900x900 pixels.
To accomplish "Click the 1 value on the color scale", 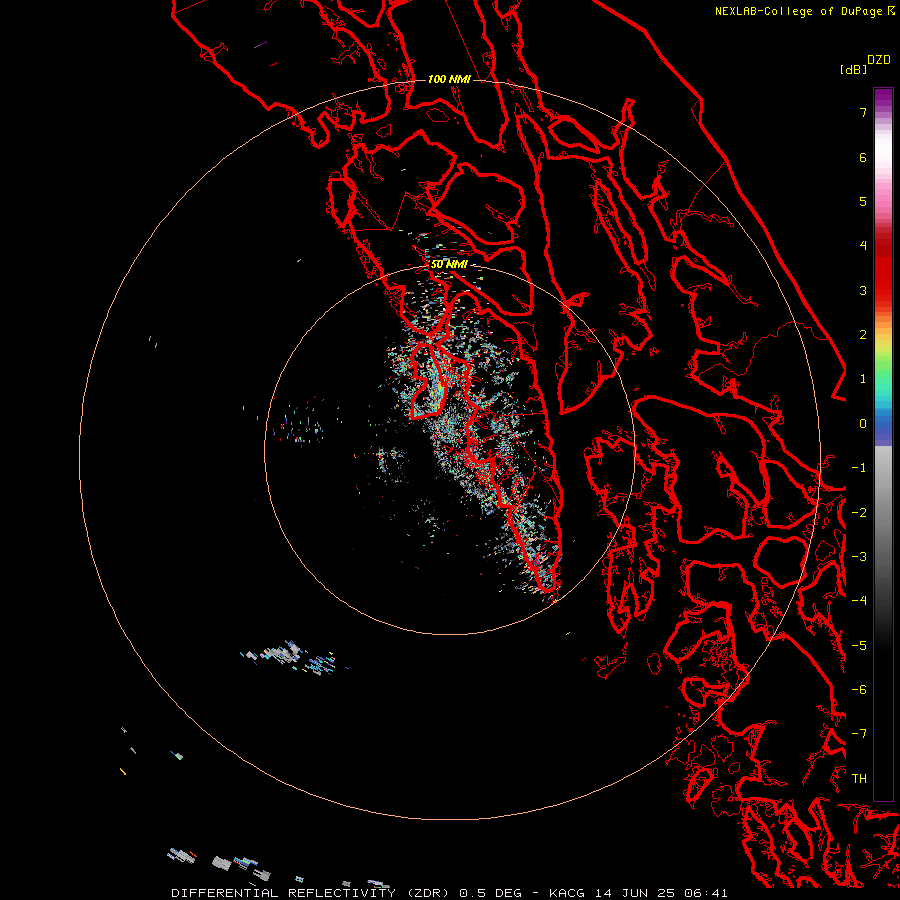I will point(863,379).
